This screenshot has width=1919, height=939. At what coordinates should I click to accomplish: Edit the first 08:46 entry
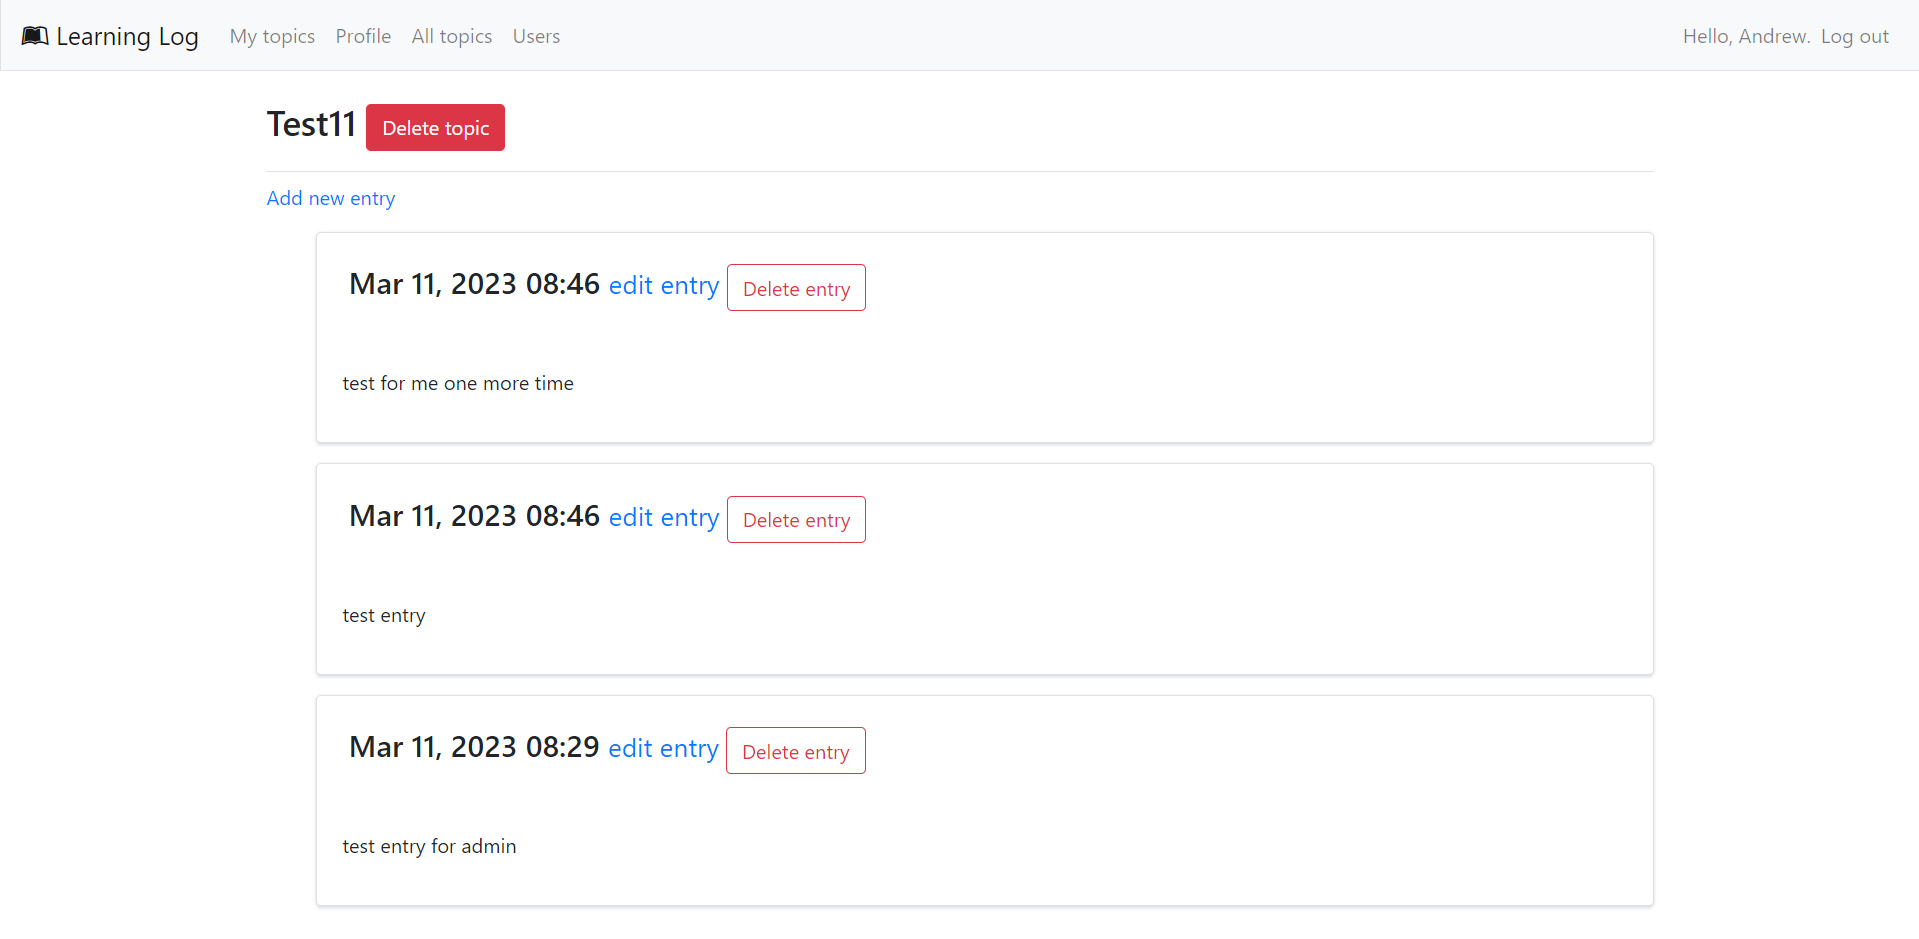click(x=664, y=285)
